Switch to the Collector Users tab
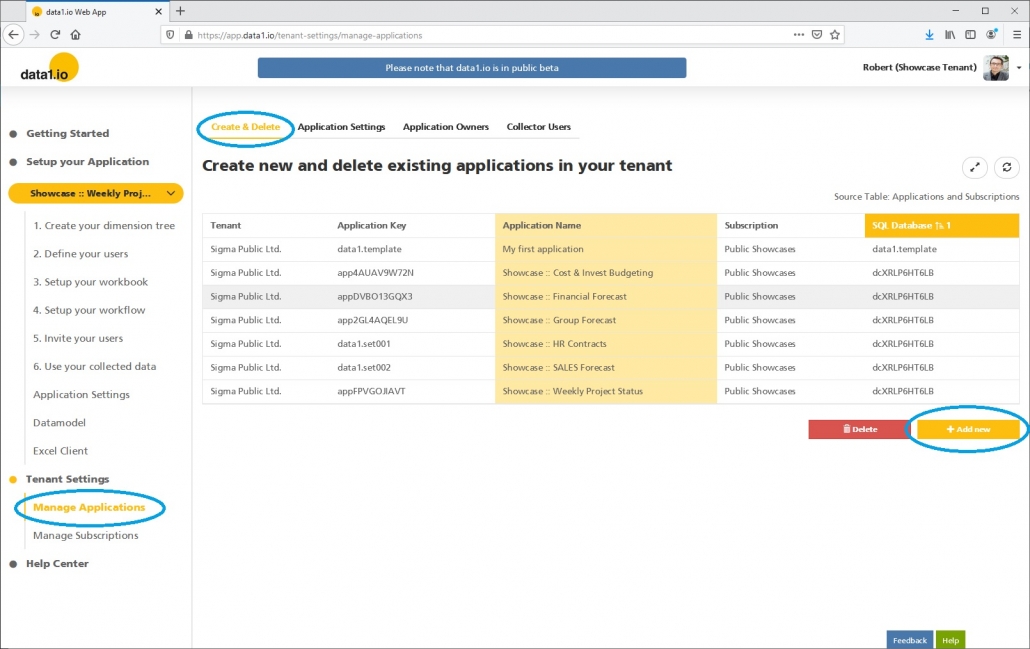The height and width of the screenshot is (649, 1030). 539,127
